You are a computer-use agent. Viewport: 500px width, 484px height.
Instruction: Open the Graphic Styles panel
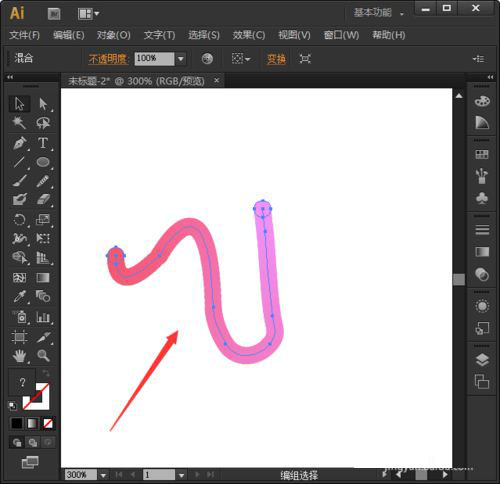click(482, 328)
